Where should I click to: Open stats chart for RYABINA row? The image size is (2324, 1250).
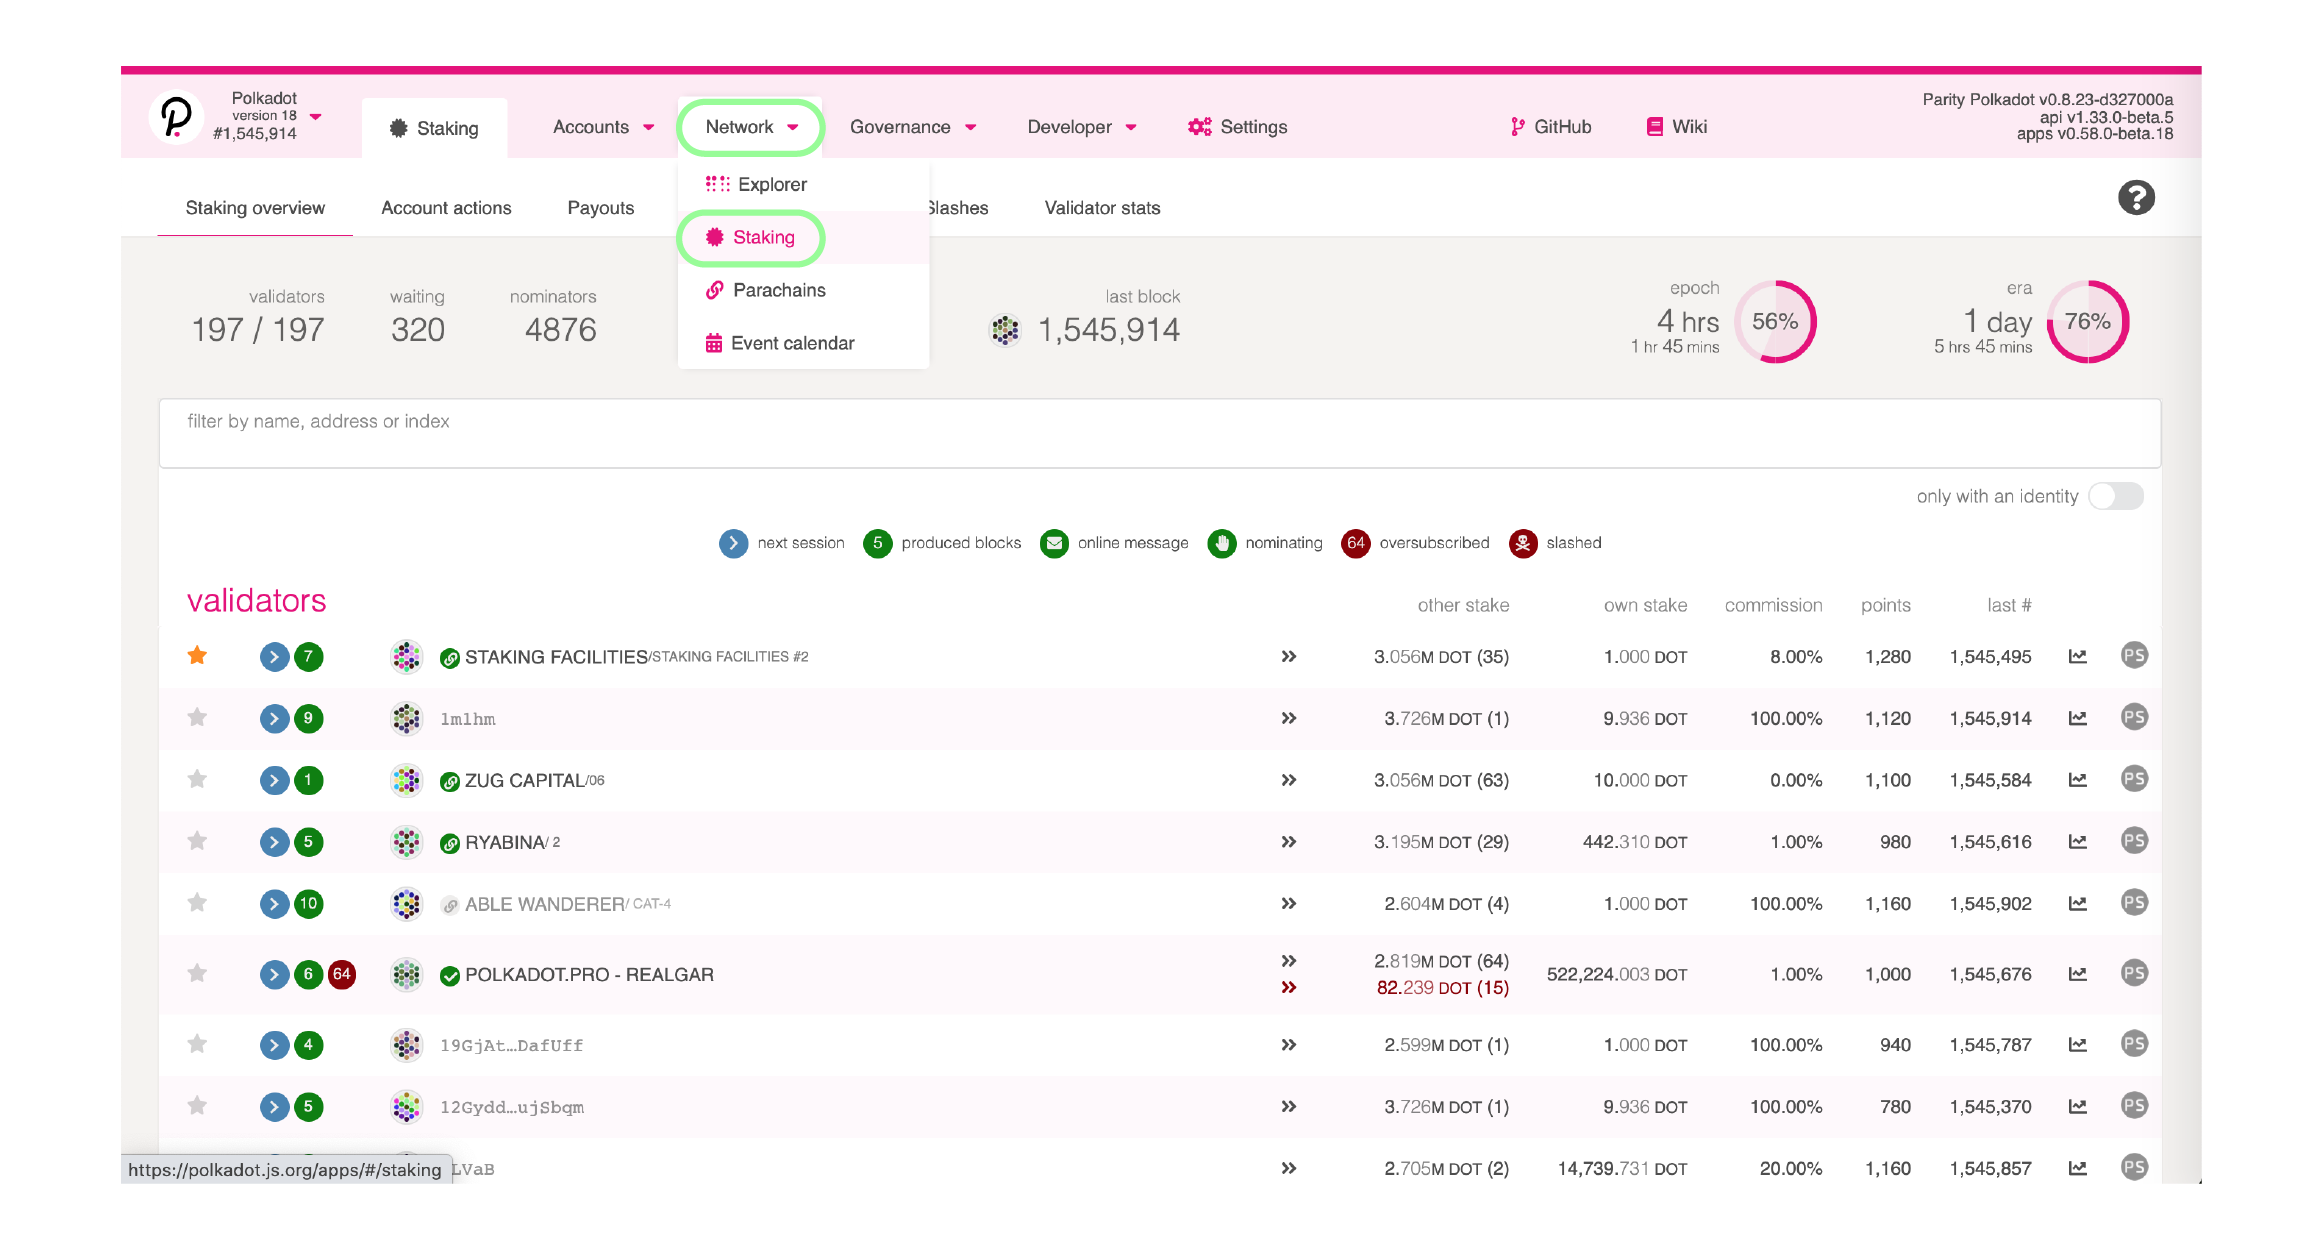[2078, 842]
